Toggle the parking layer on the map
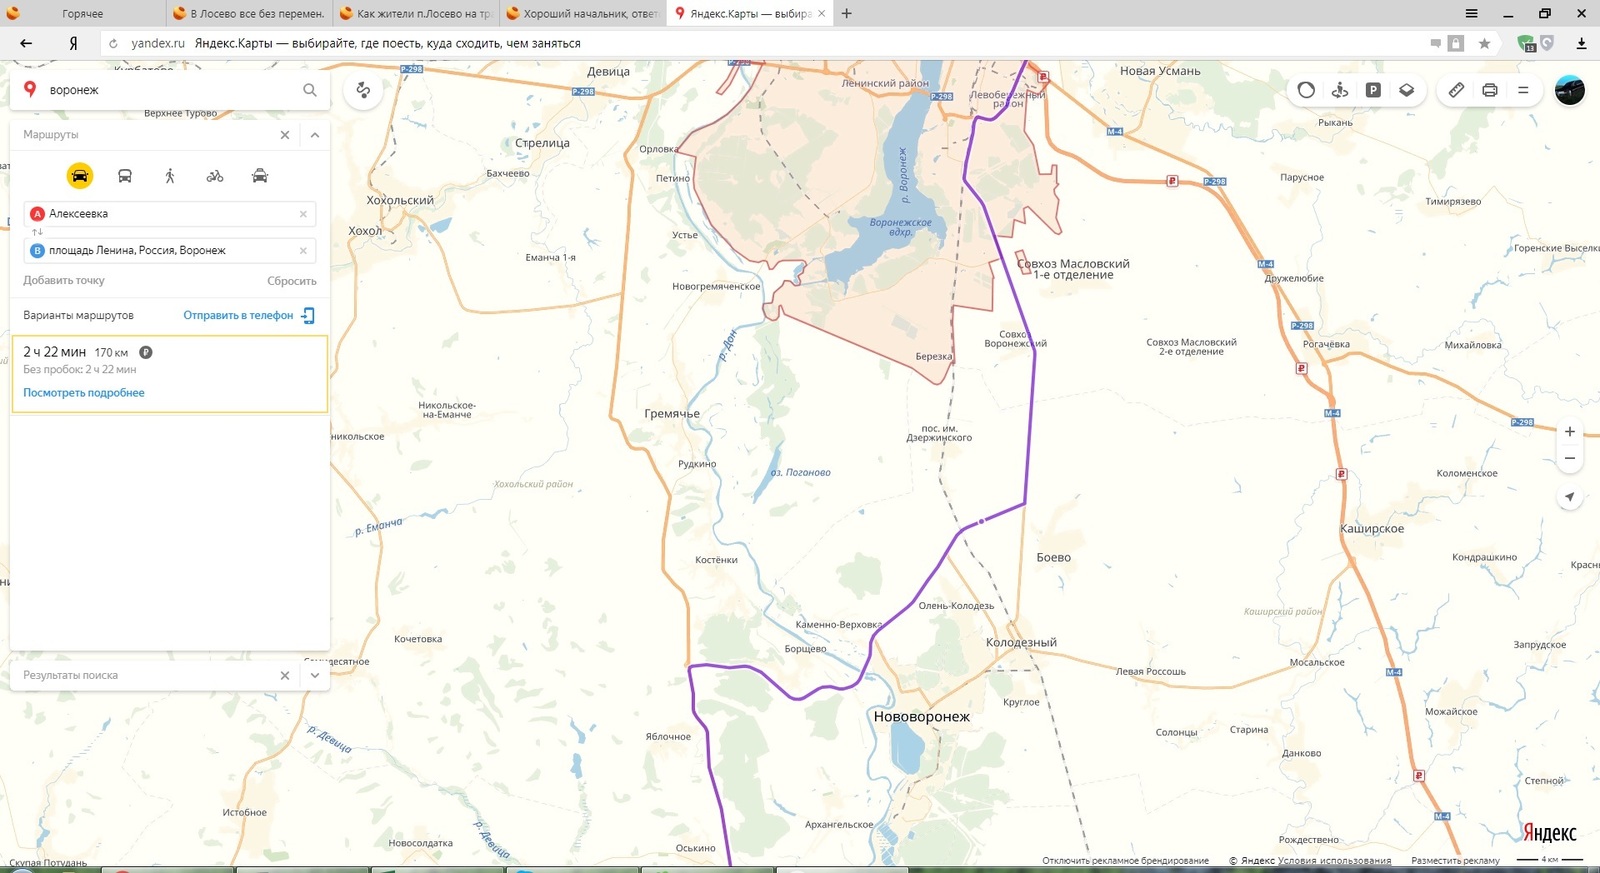 click(1373, 90)
